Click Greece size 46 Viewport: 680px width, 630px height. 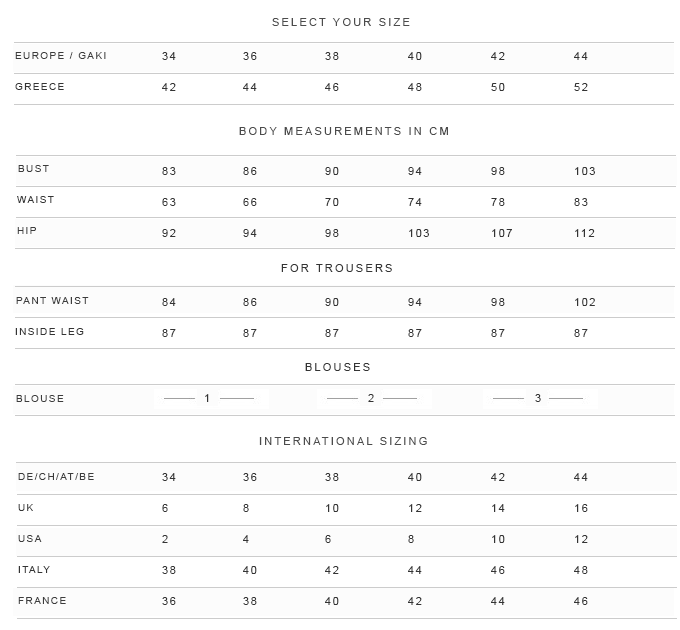(x=332, y=88)
